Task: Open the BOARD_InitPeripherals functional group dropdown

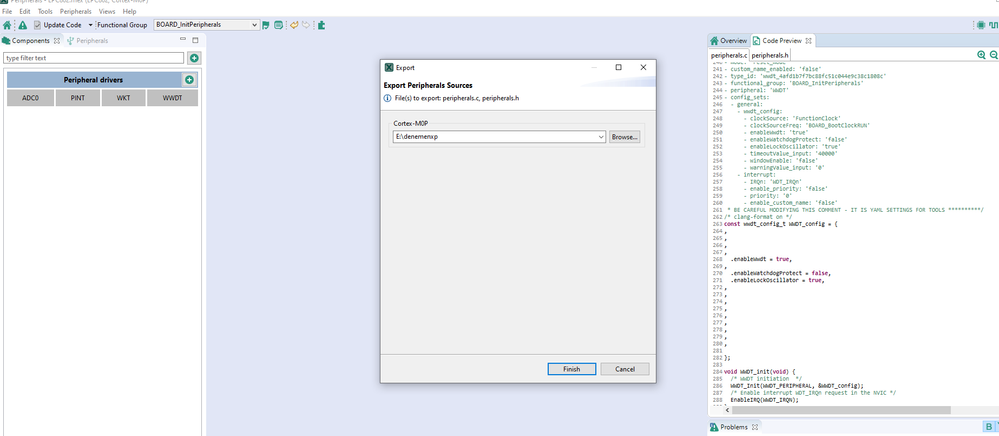Action: (x=206, y=25)
